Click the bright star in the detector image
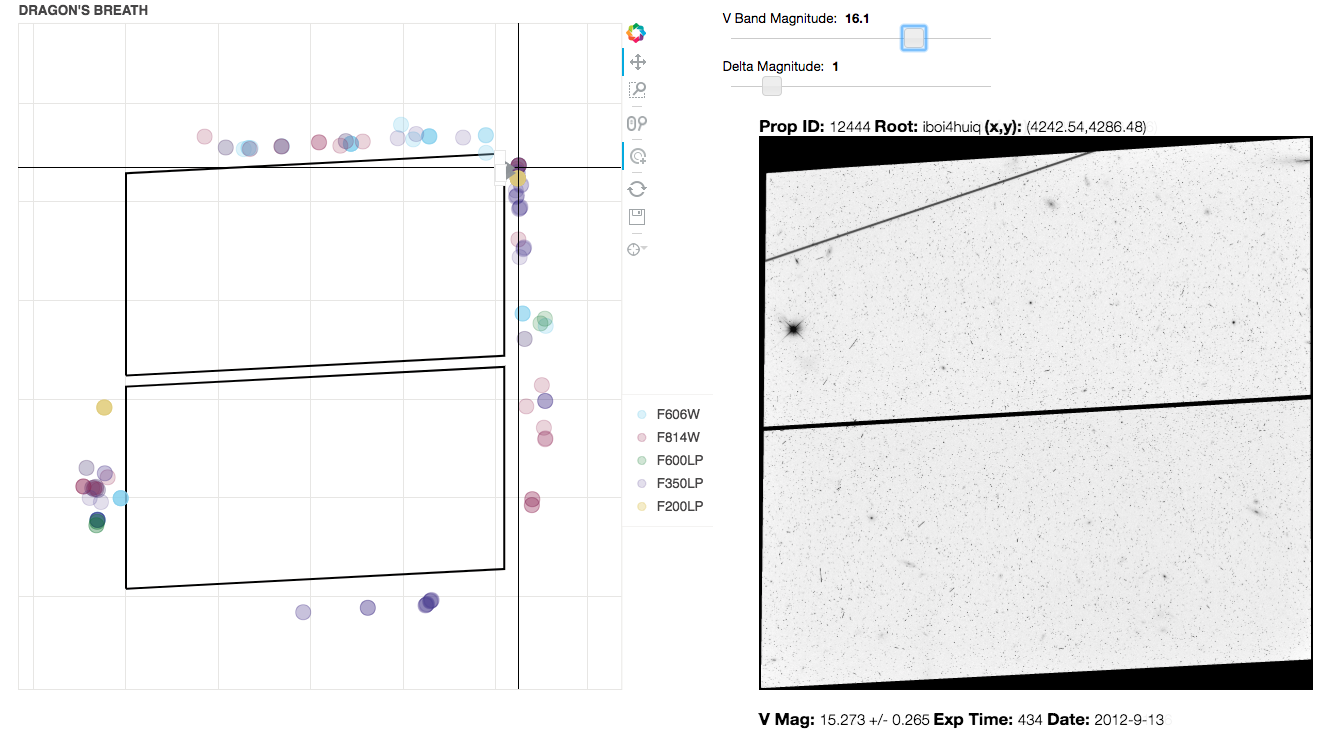Image resolution: width=1332 pixels, height=736 pixels. [793, 328]
